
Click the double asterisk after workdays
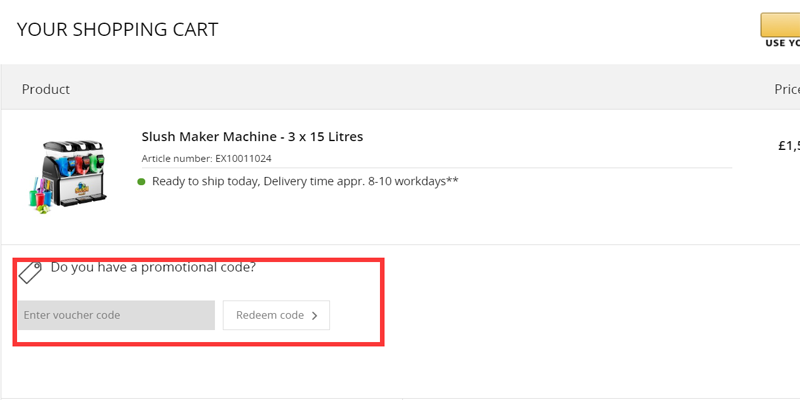click(453, 180)
